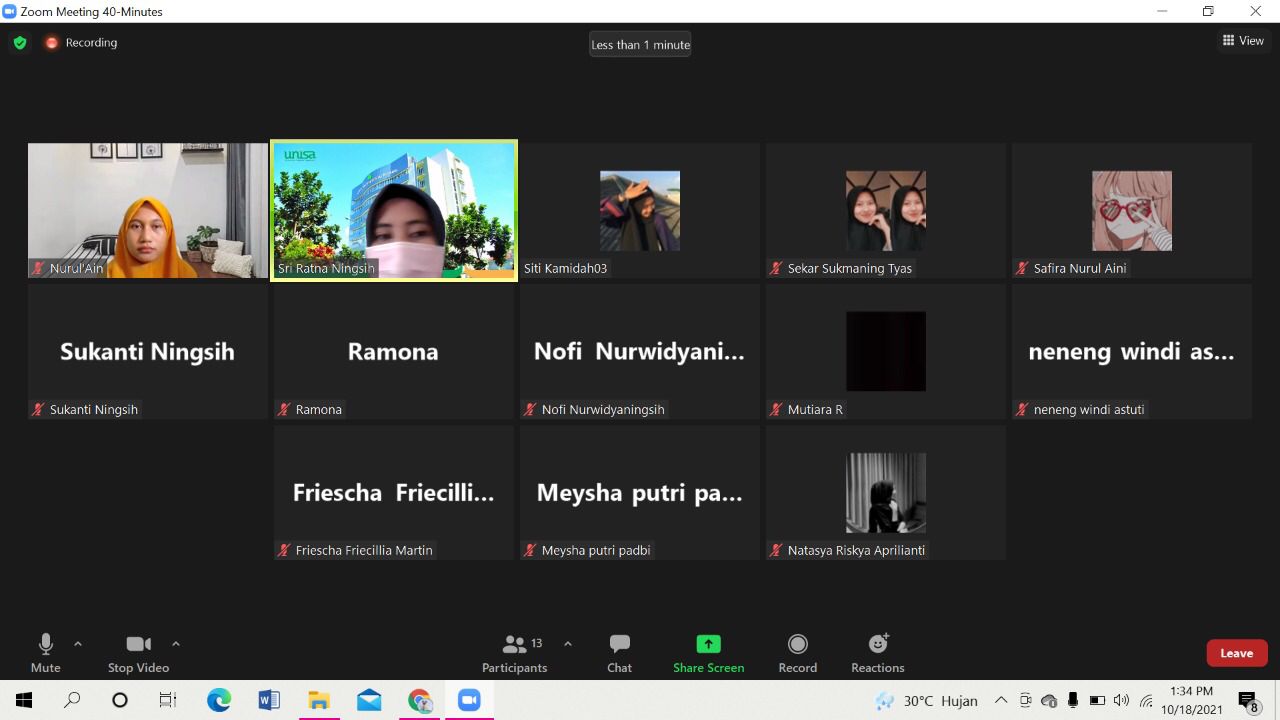Select Nurul'Ain video tile
The image size is (1280, 720).
coord(148,210)
